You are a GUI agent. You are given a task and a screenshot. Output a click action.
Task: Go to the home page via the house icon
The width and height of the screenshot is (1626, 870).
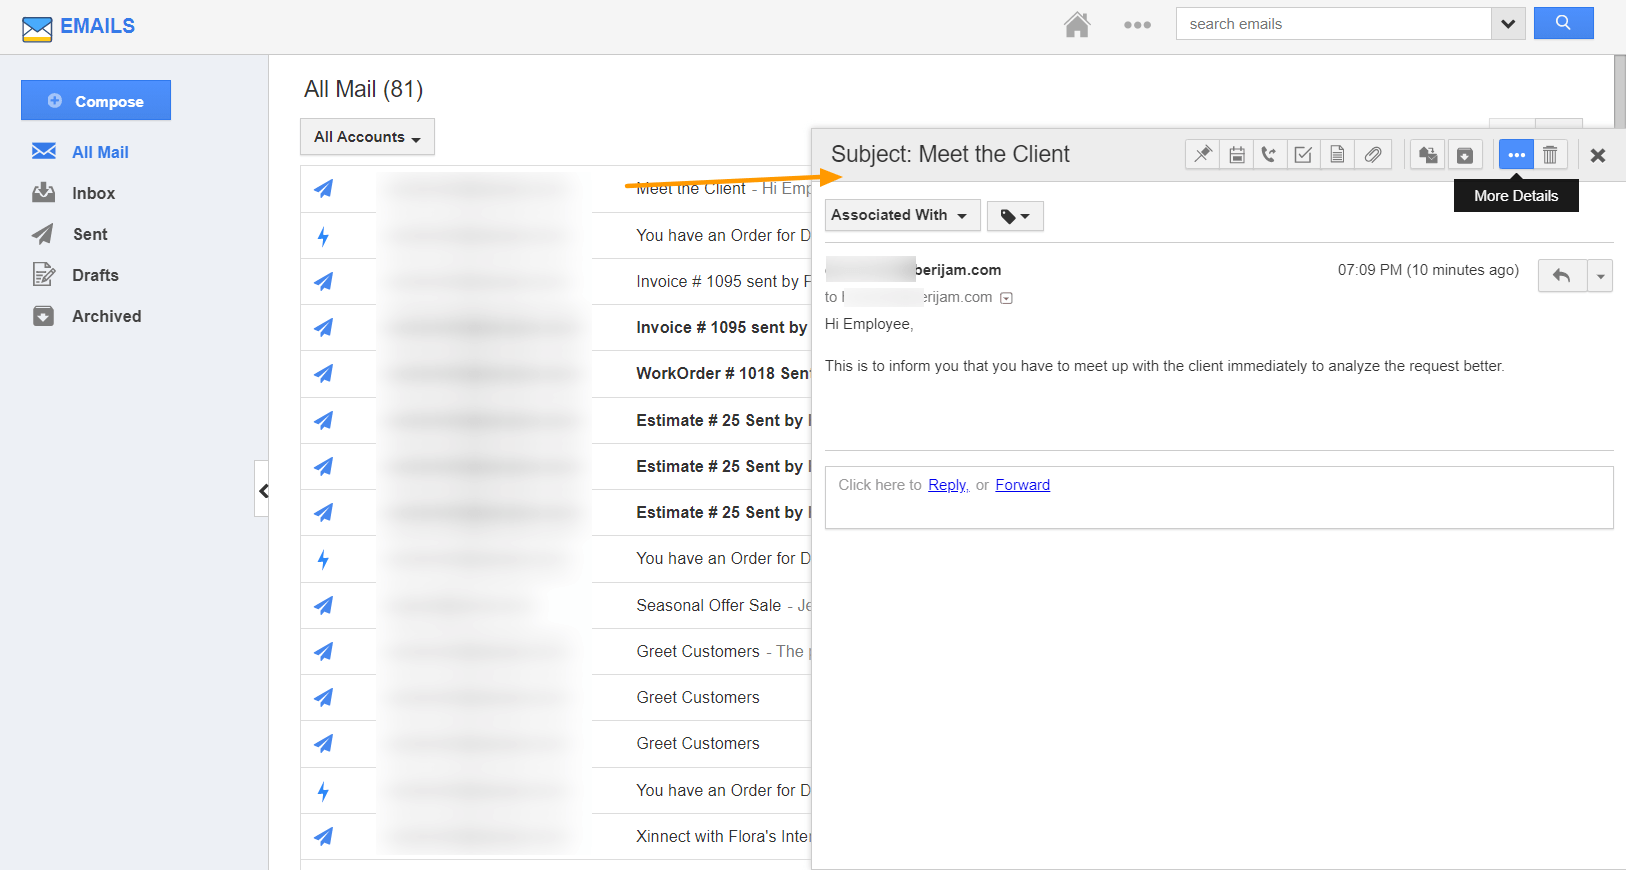point(1077,24)
